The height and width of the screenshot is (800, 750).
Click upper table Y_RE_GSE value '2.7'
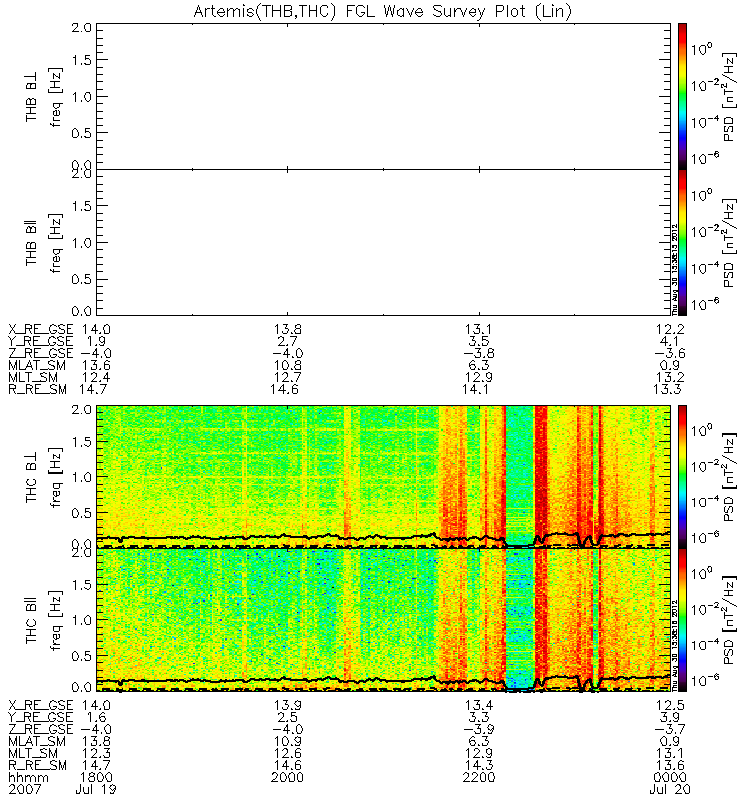point(288,341)
